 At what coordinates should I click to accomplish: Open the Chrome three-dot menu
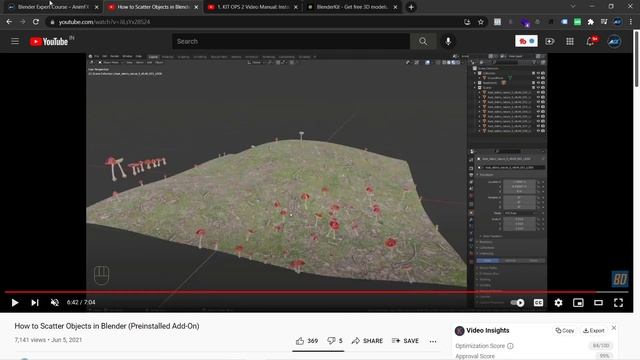(631, 22)
